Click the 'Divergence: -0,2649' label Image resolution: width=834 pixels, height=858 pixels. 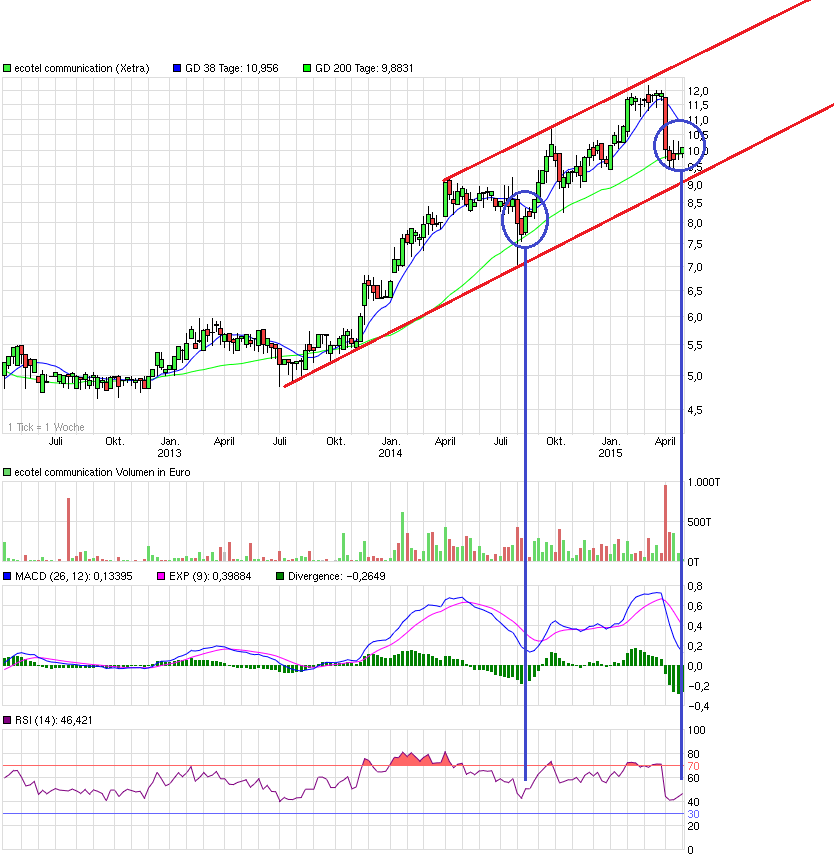click(337, 576)
